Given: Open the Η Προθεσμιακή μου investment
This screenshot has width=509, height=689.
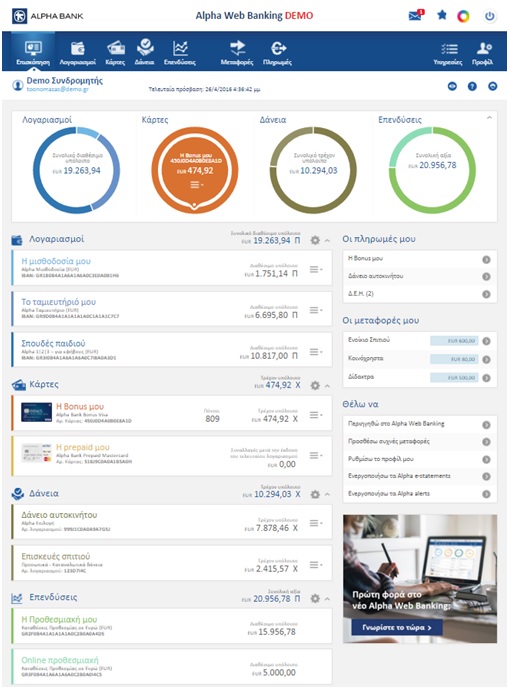Looking at the screenshot, I should click(x=59, y=619).
